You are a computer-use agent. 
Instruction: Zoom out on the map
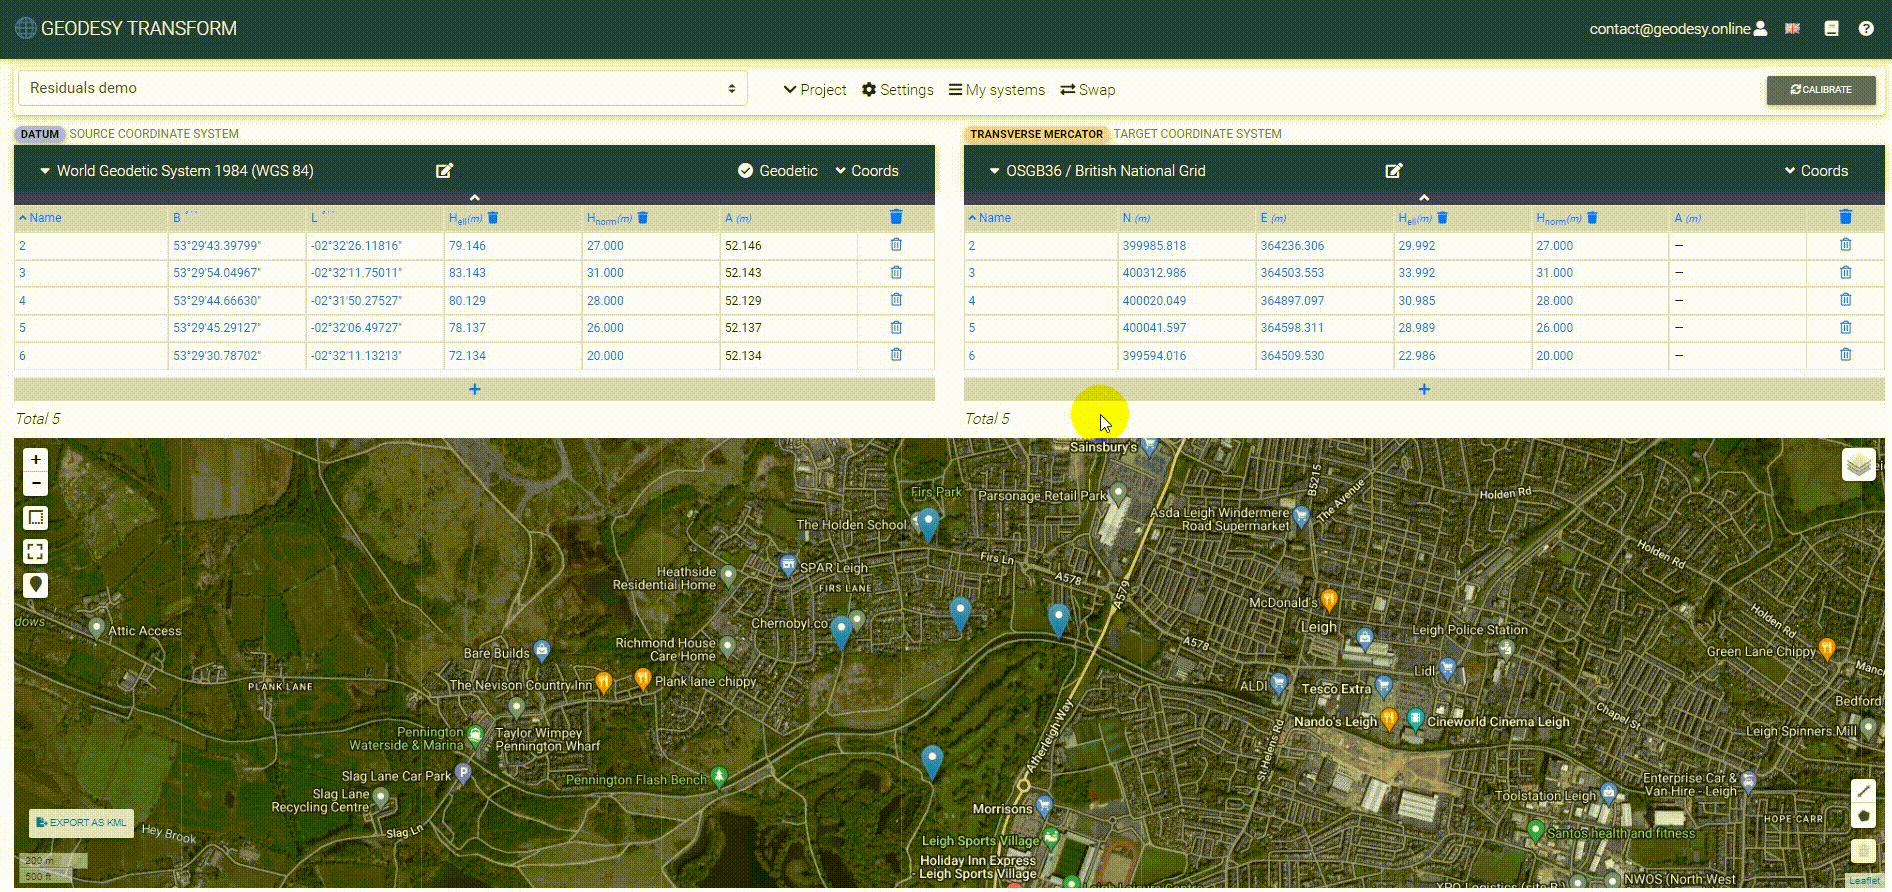point(35,484)
